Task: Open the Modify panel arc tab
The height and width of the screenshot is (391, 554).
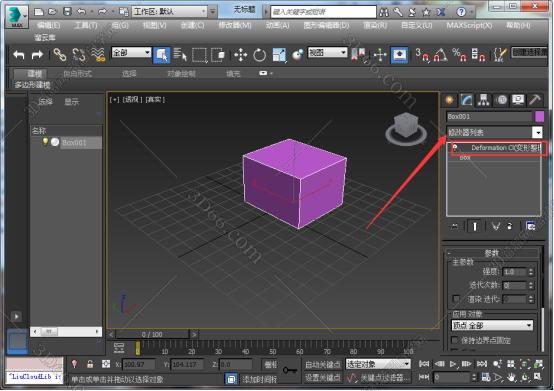Action: (466, 100)
